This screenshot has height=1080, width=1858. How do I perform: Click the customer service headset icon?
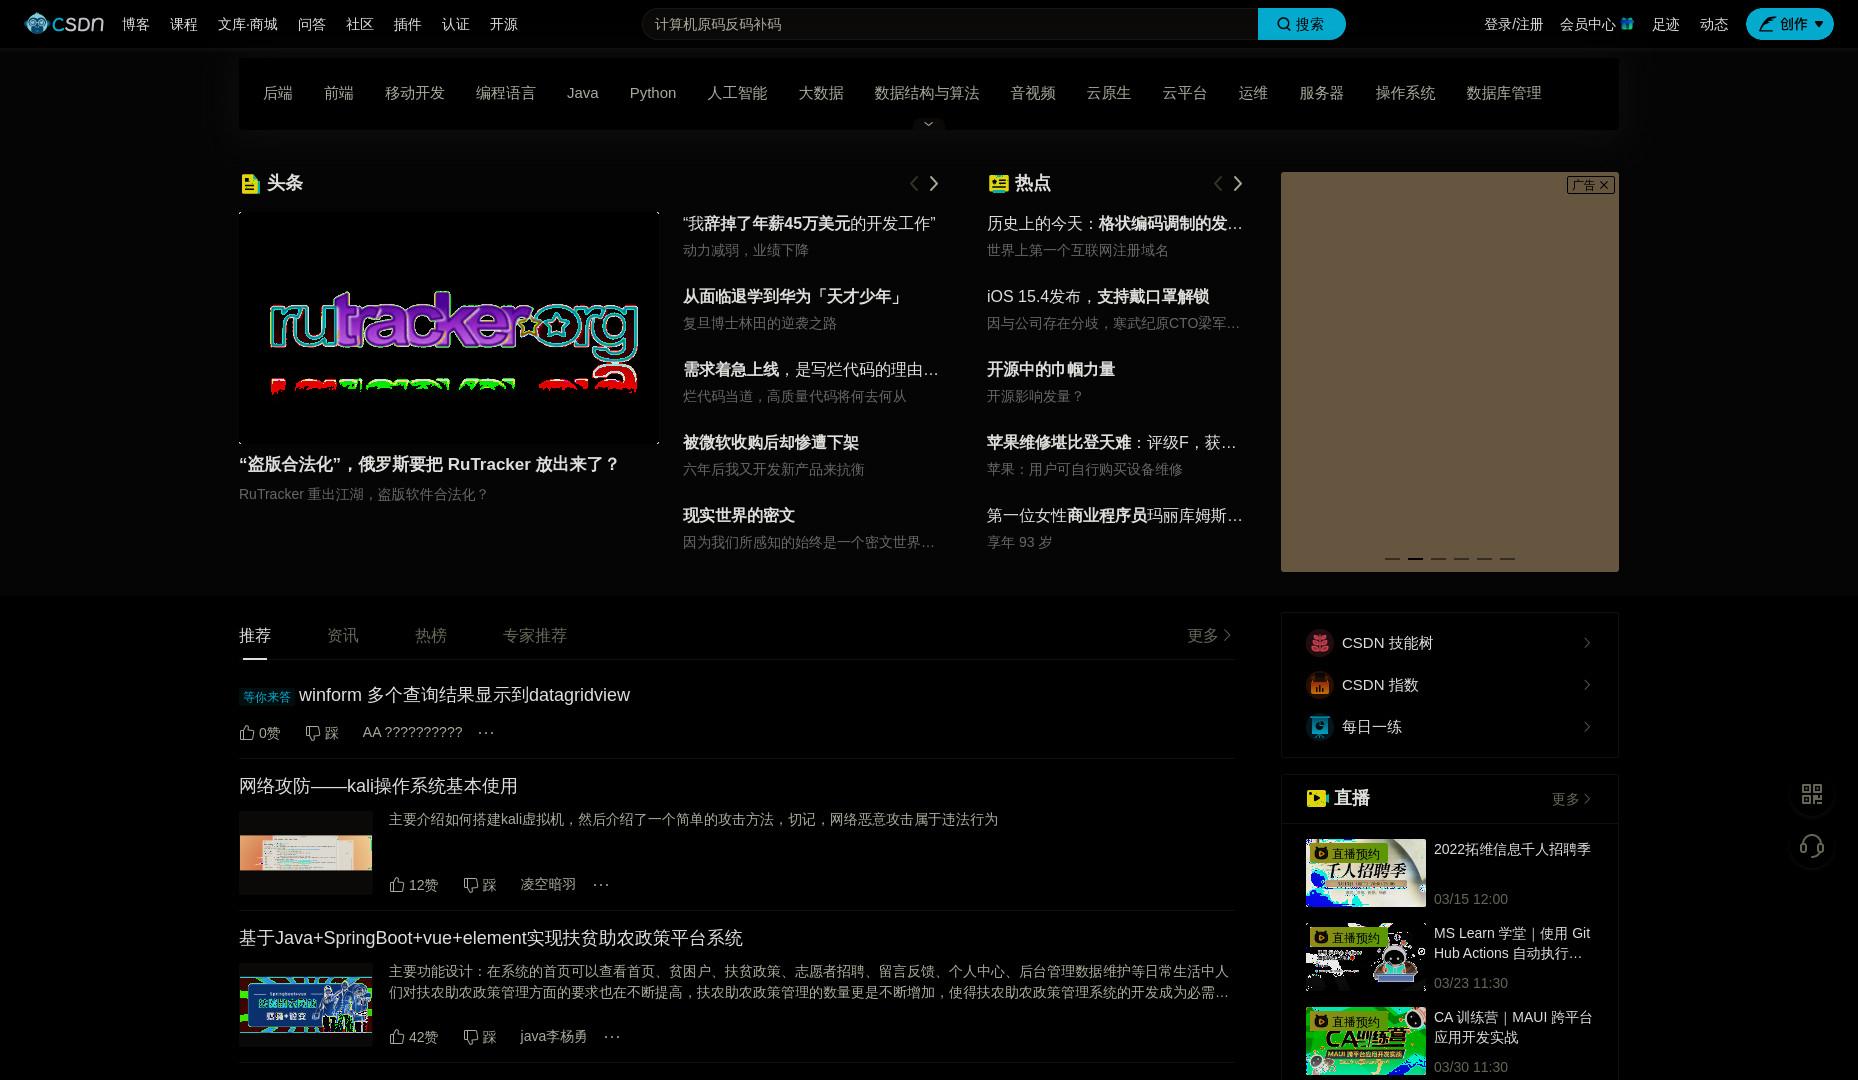pyautogui.click(x=1812, y=846)
